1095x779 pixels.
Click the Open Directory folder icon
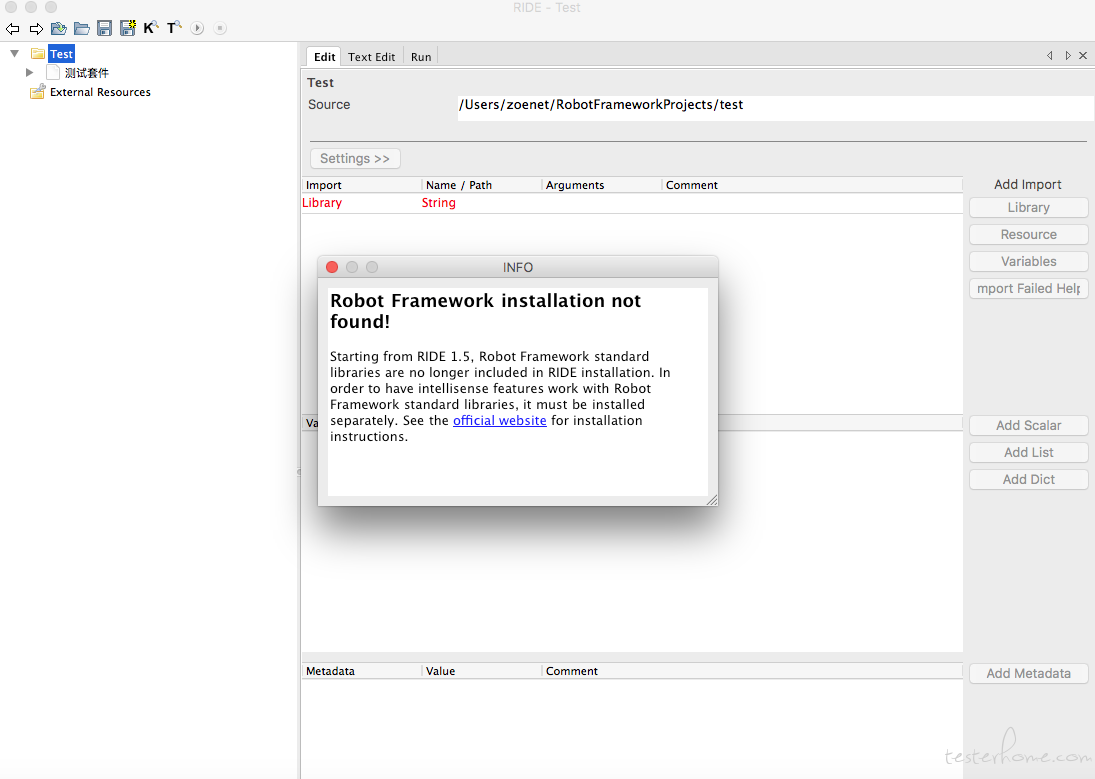82,29
